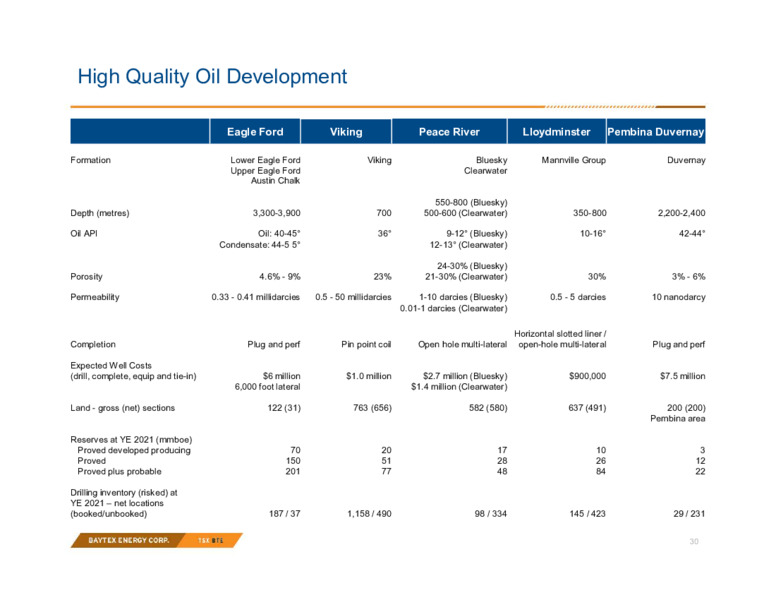Image resolution: width=776 pixels, height=600 pixels.
Task: Click the 'Expected Well Costs' label
Action: (111, 365)
